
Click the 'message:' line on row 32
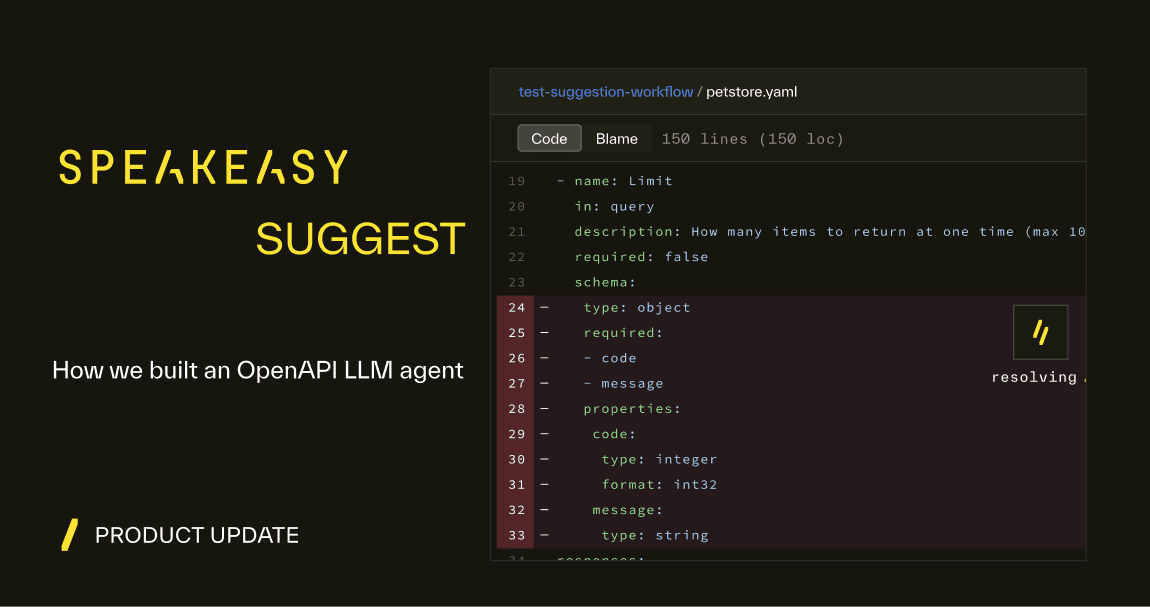[628, 509]
